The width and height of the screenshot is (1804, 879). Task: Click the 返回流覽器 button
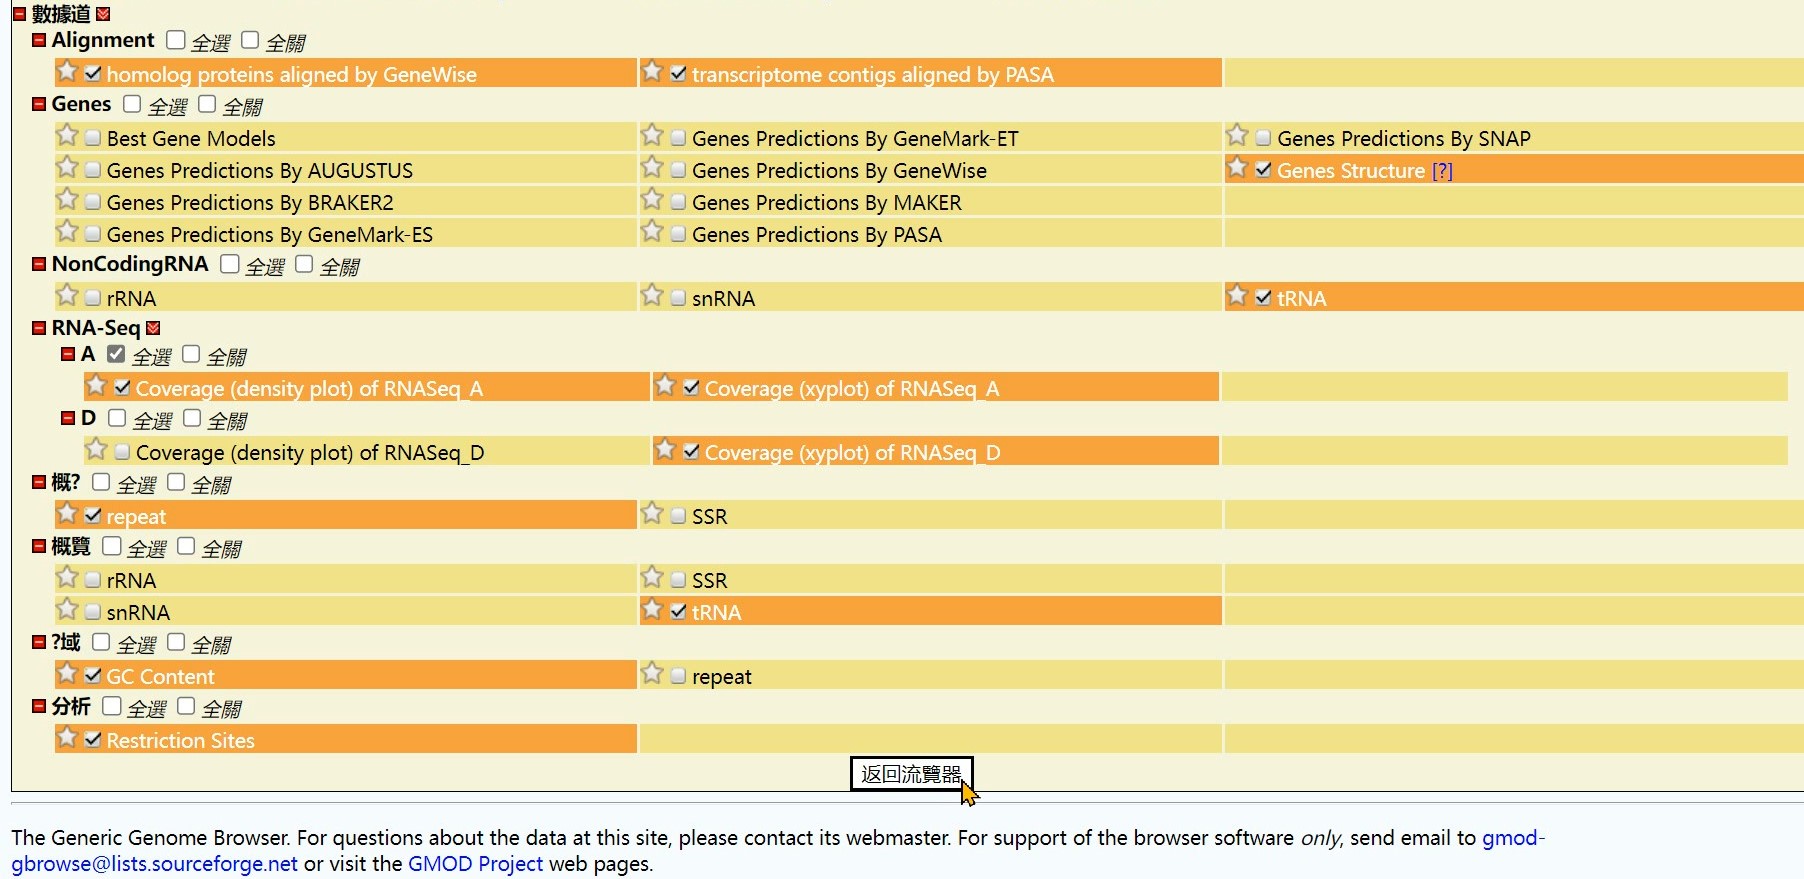click(911, 774)
